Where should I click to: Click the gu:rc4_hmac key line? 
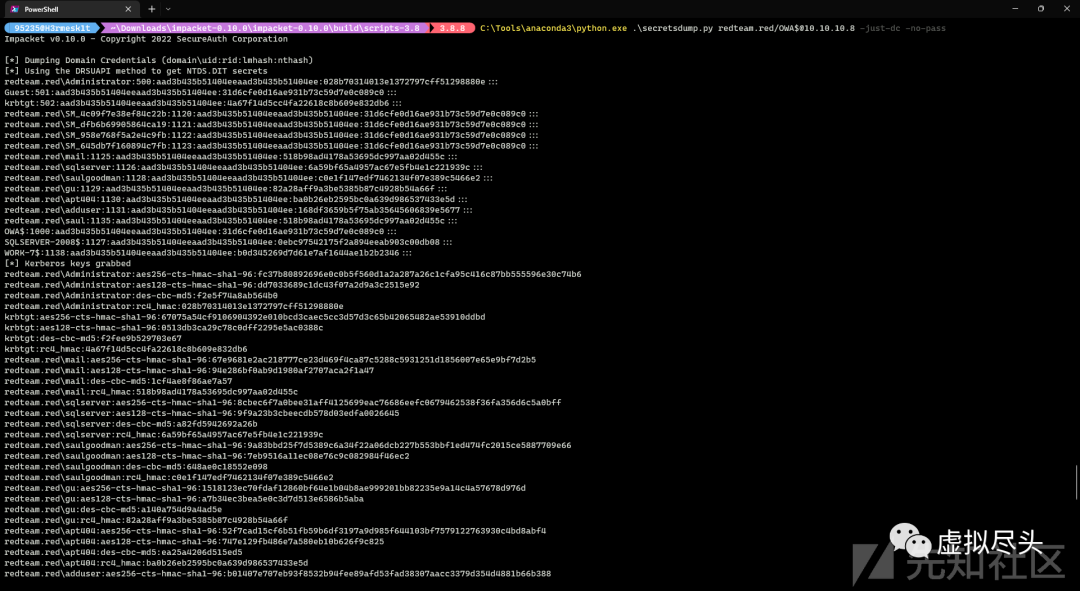tap(146, 520)
